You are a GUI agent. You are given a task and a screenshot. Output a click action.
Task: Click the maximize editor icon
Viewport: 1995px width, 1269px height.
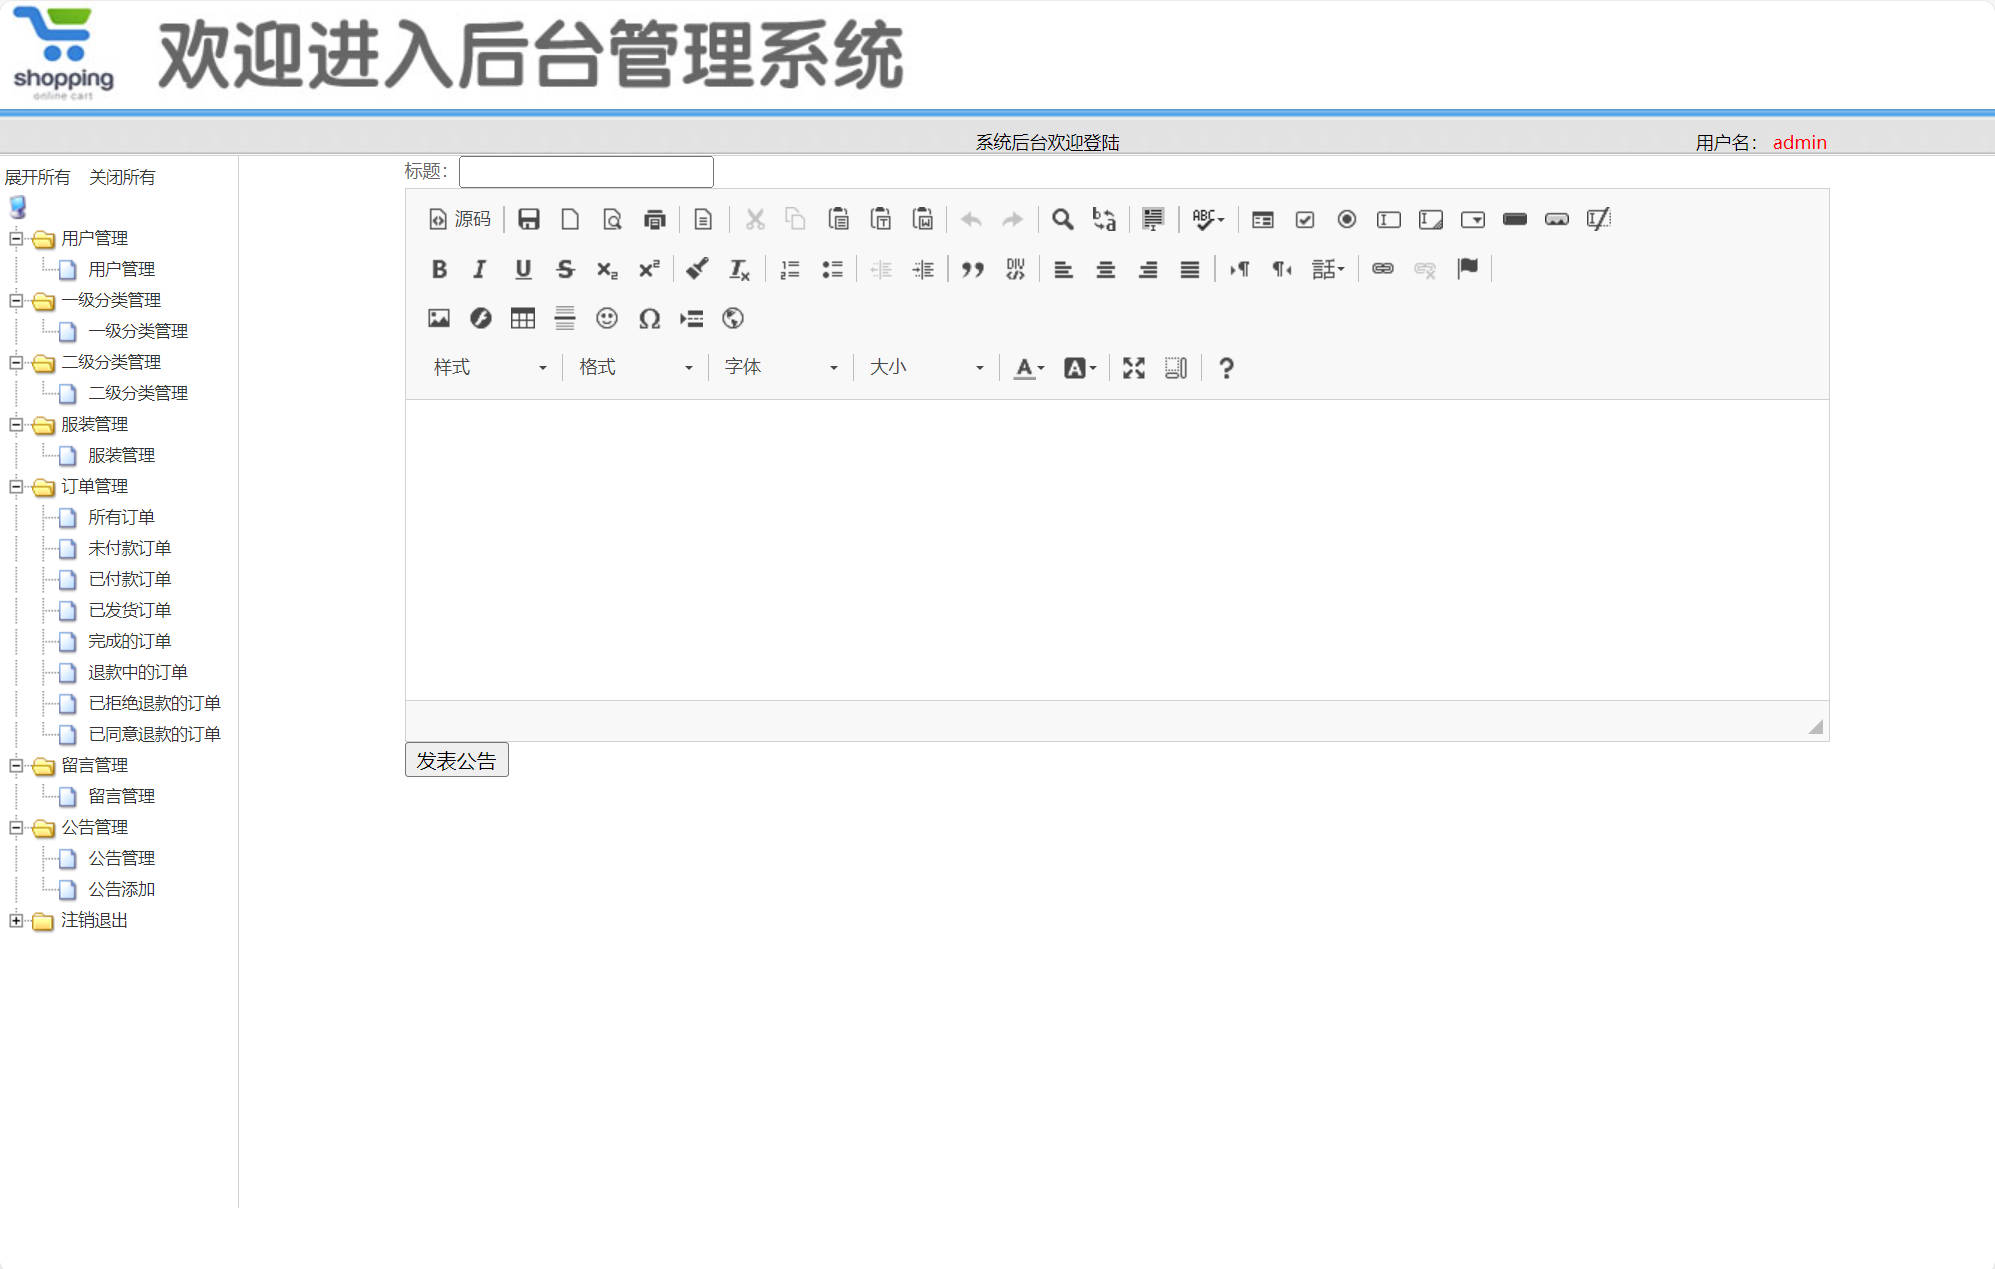point(1133,368)
